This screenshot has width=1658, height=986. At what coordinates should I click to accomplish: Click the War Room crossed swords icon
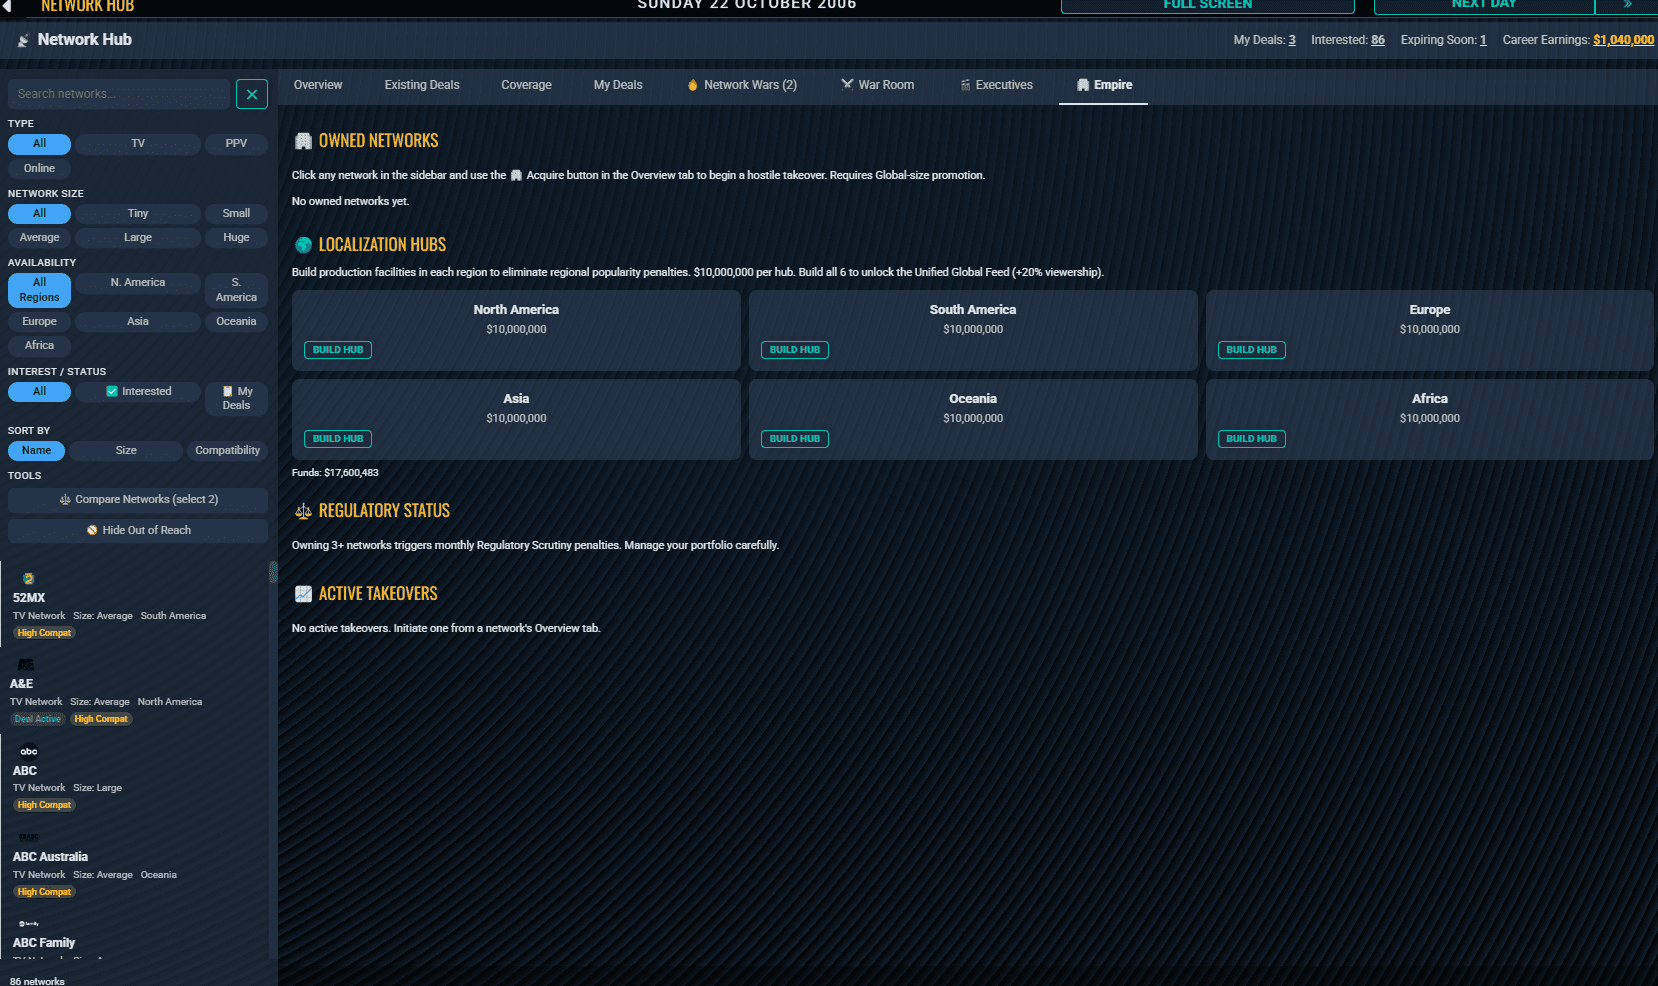click(847, 85)
